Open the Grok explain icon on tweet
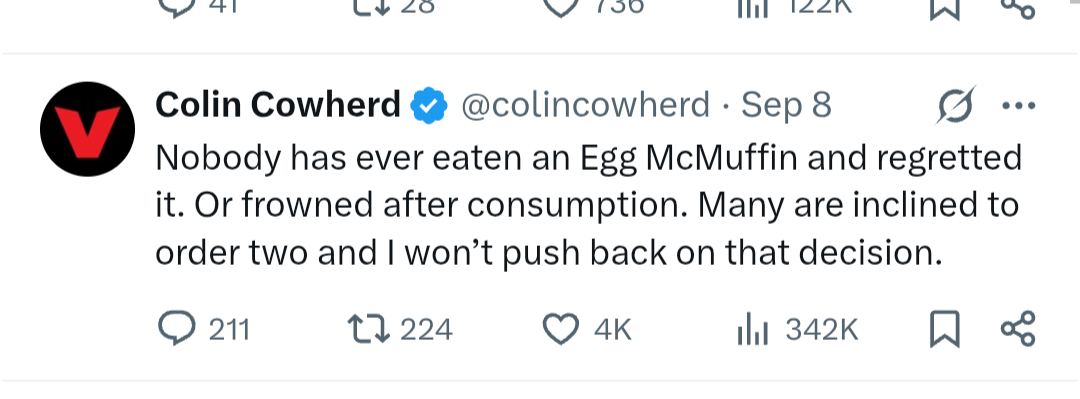This screenshot has width=1080, height=399. [956, 105]
